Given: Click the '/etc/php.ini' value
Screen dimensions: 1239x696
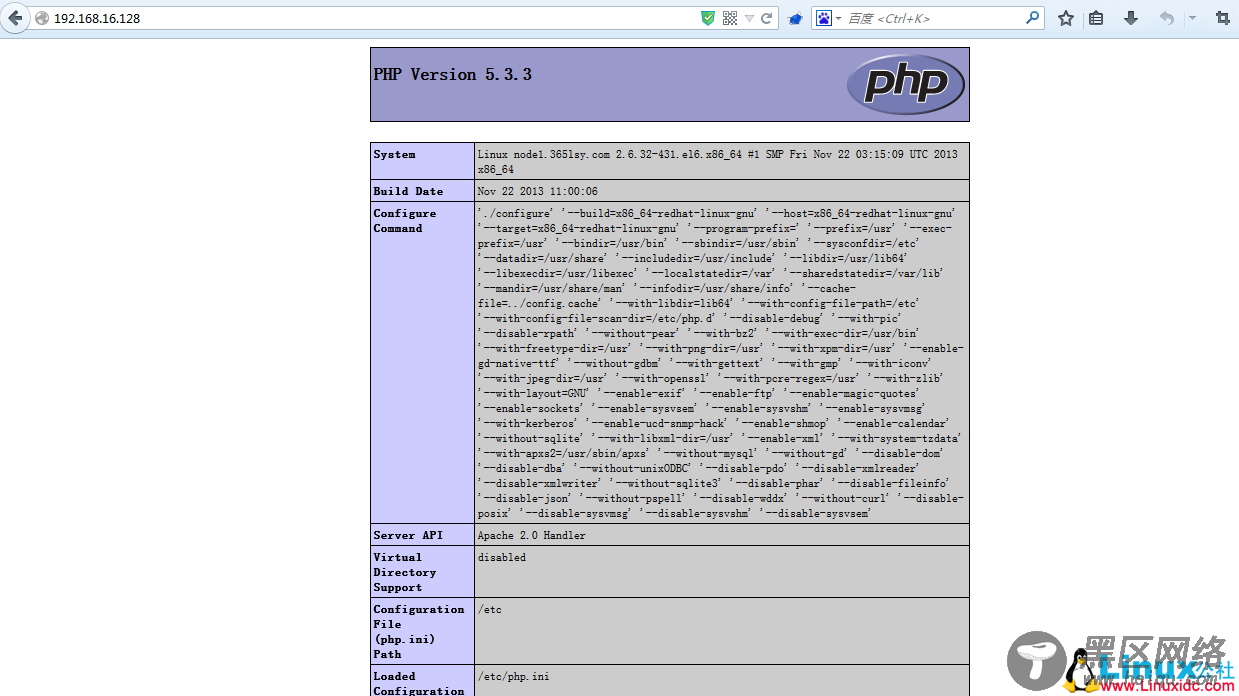Looking at the screenshot, I should (513, 677).
